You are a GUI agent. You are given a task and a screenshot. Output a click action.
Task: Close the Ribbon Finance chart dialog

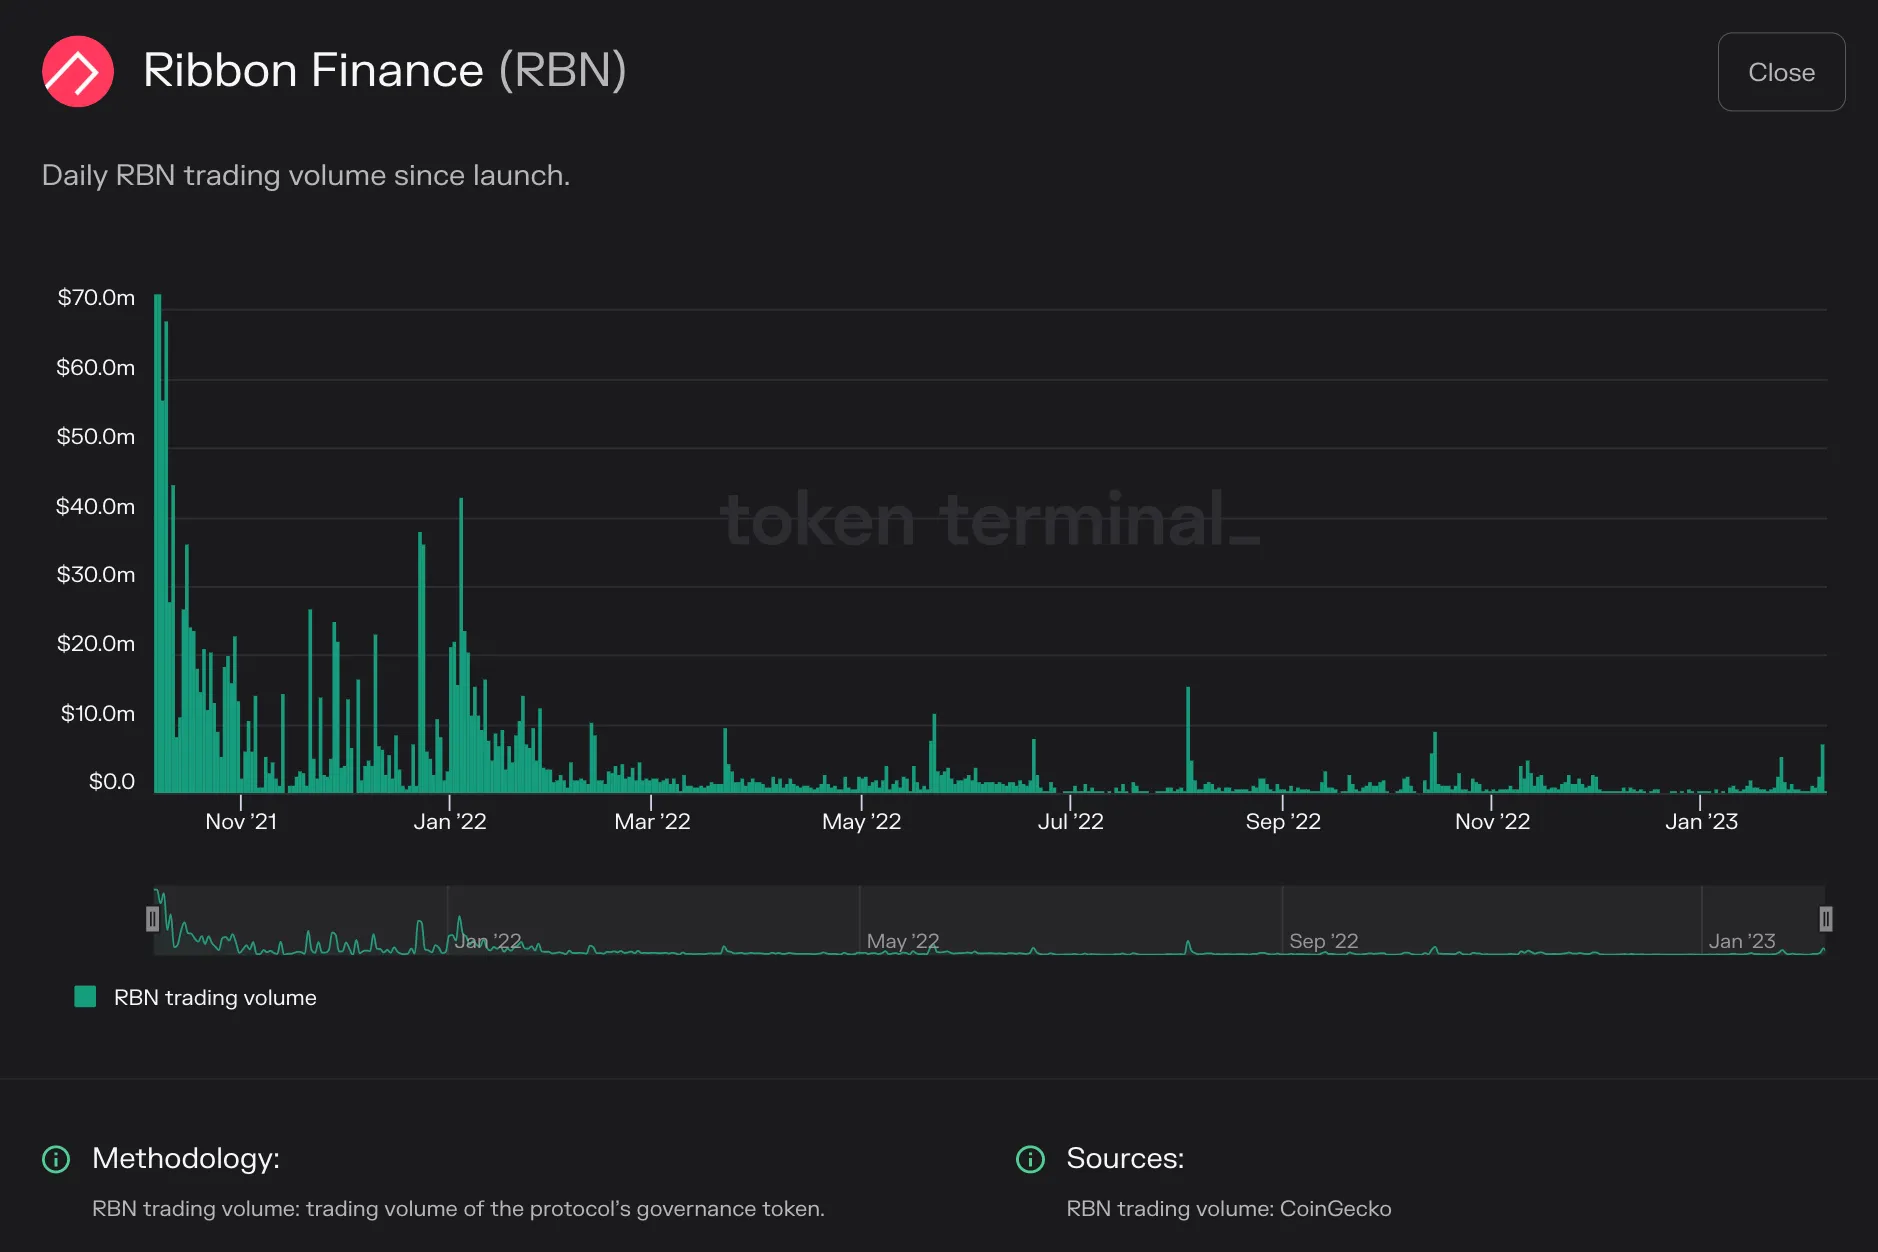point(1781,72)
